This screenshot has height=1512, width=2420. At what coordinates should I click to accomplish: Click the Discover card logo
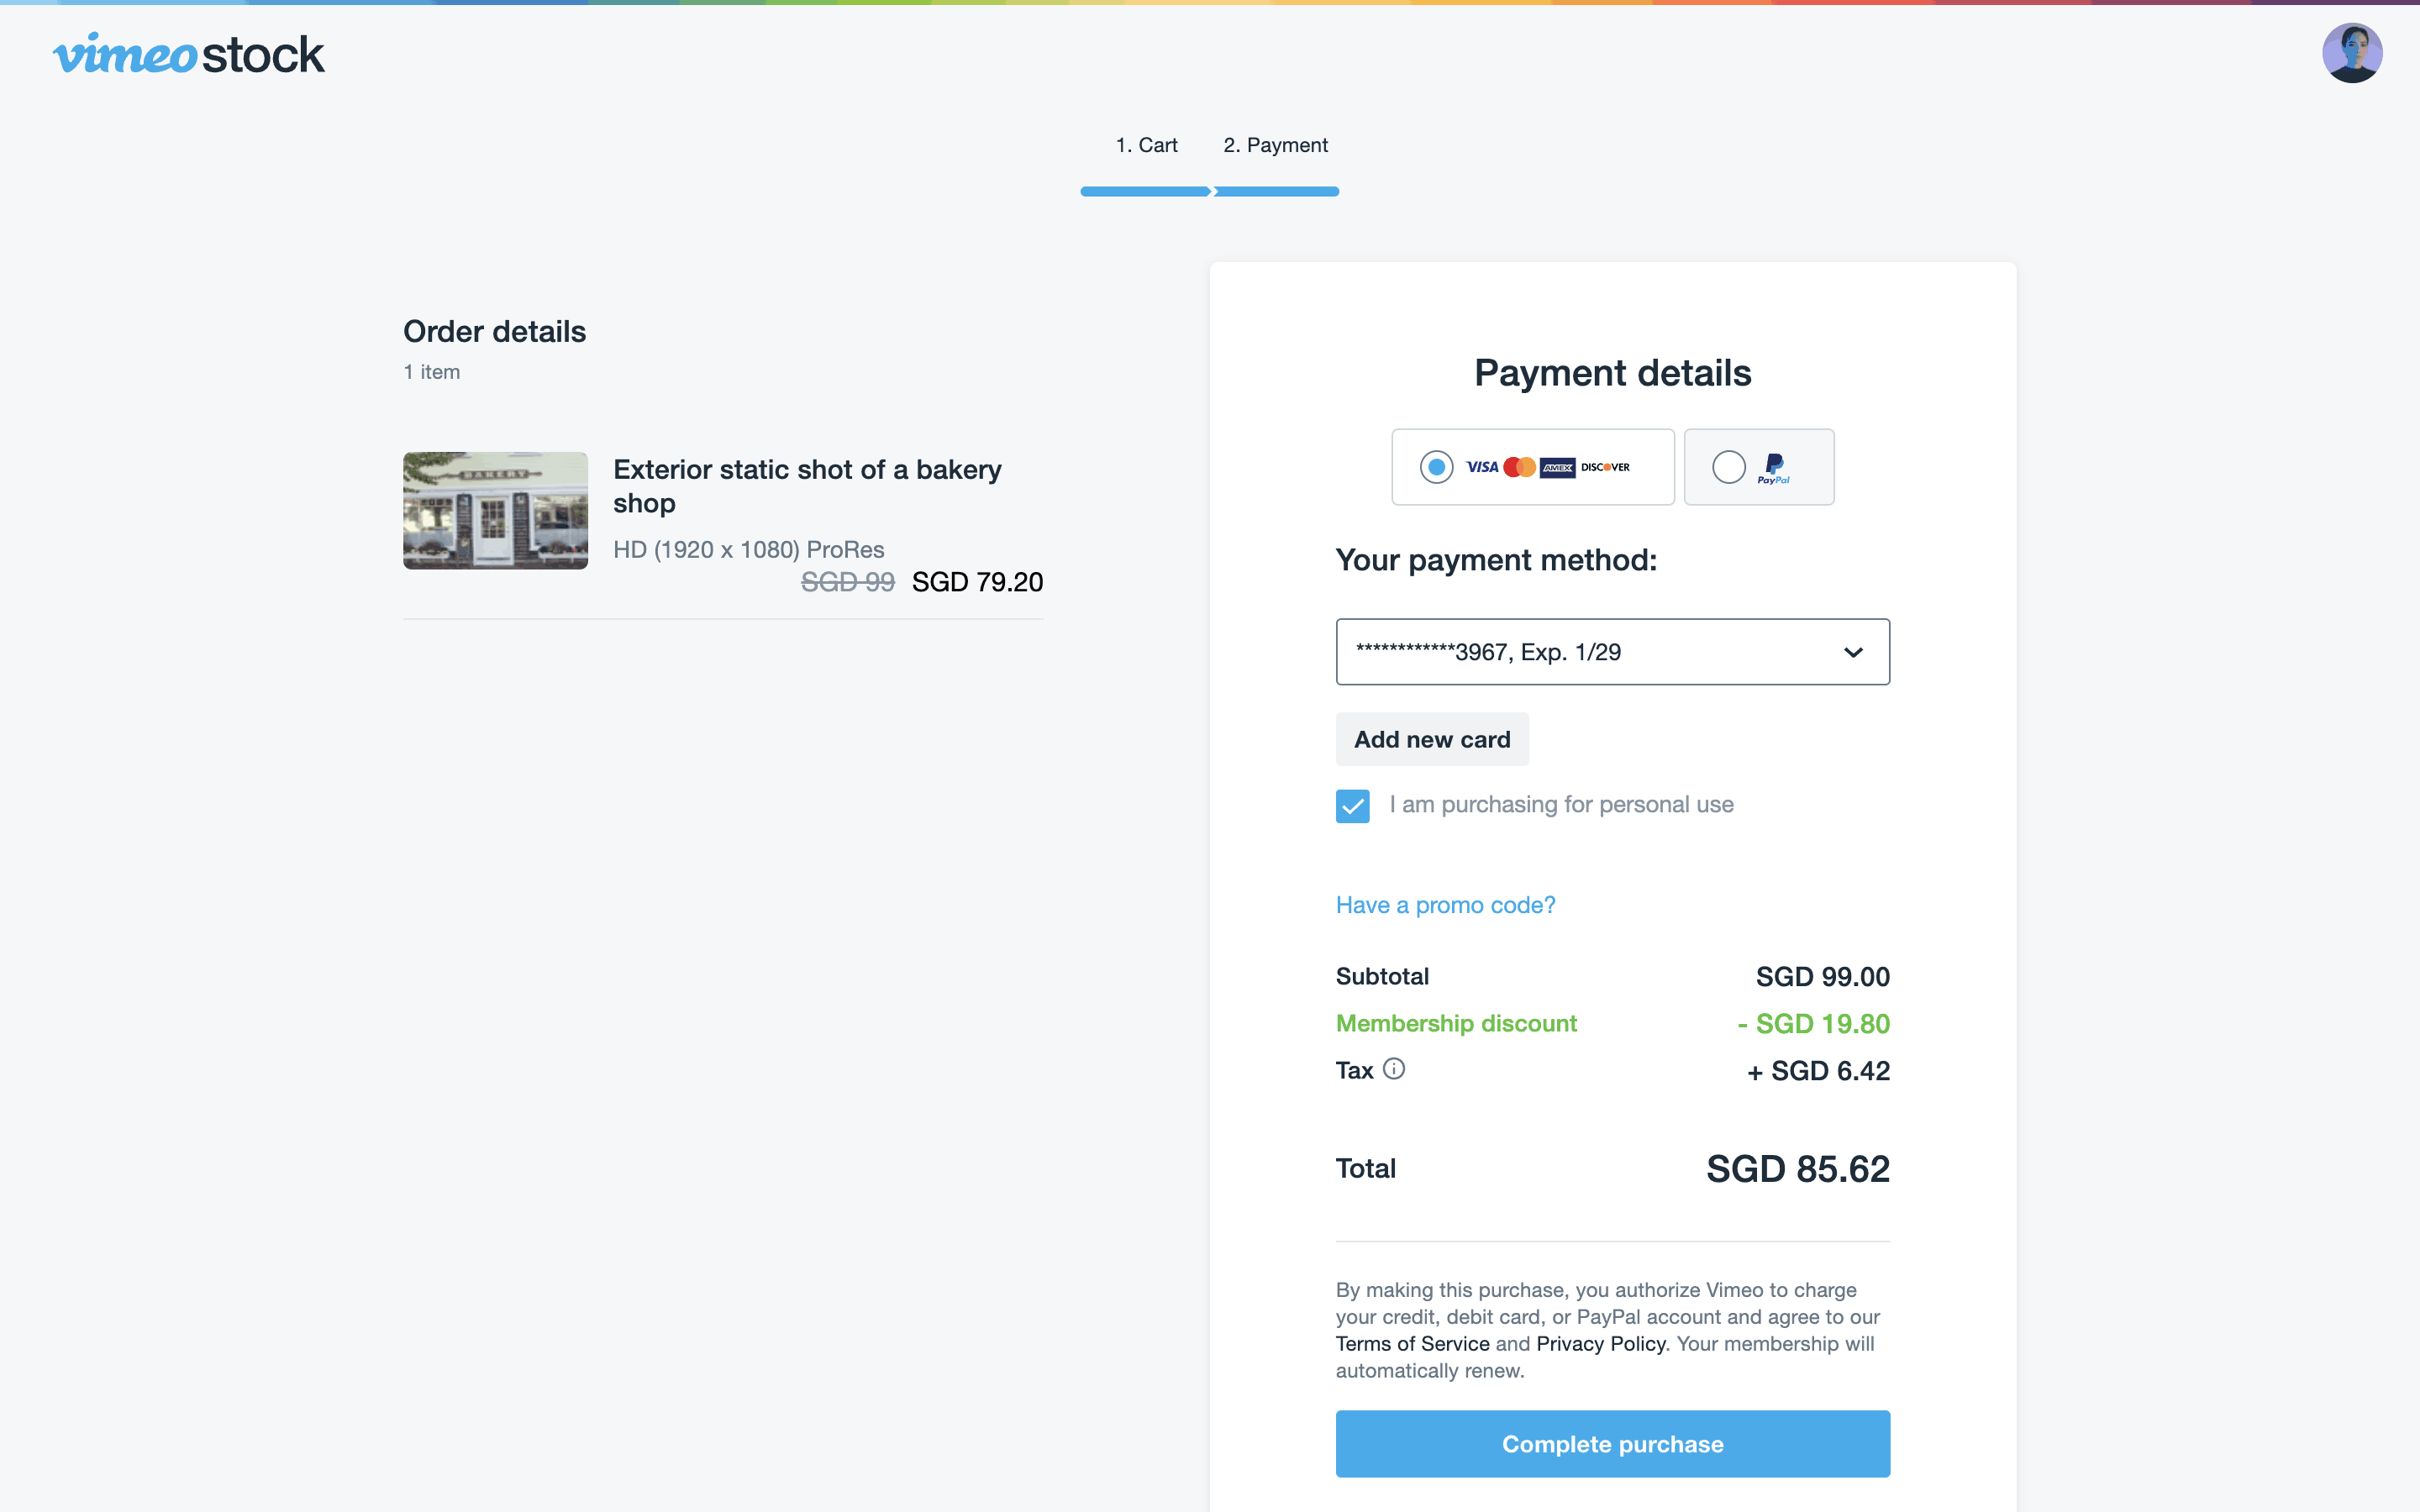1605,467
